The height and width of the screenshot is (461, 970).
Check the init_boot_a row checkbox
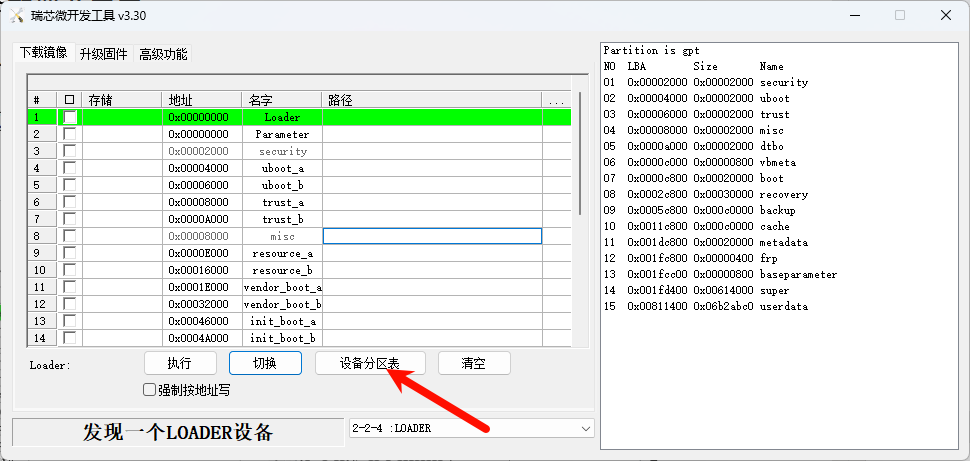coord(70,321)
